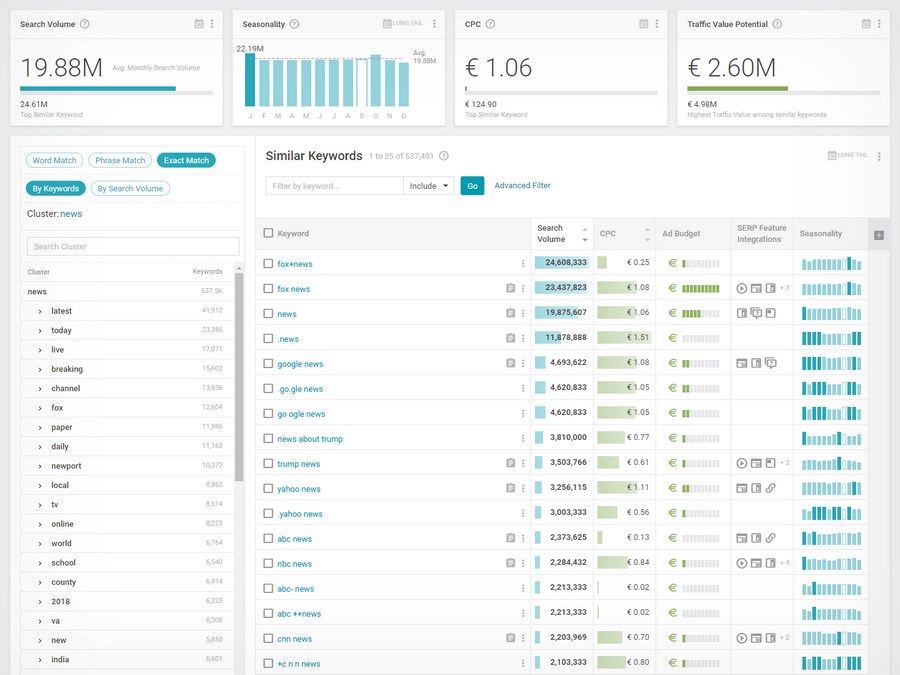
Task: Focus the Search Cluster input
Action: point(133,246)
